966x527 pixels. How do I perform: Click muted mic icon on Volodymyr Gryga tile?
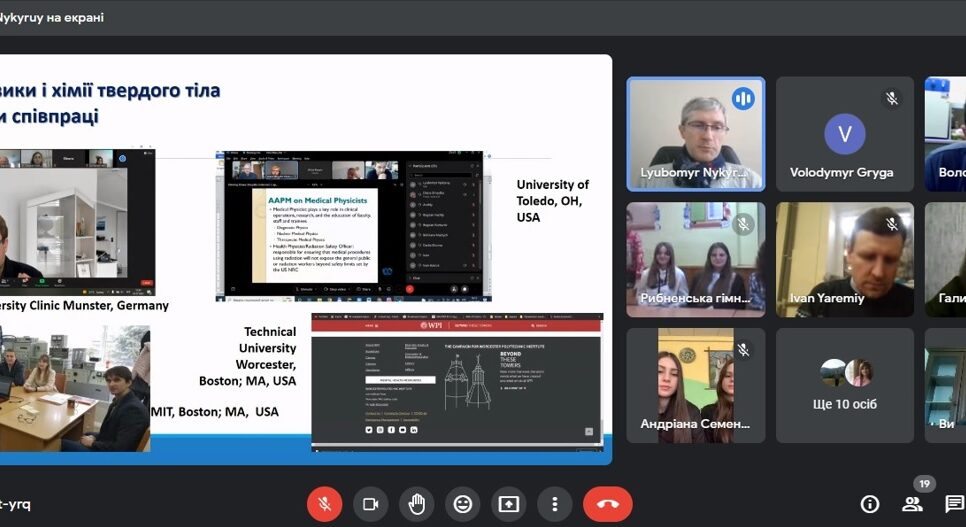pyautogui.click(x=892, y=98)
